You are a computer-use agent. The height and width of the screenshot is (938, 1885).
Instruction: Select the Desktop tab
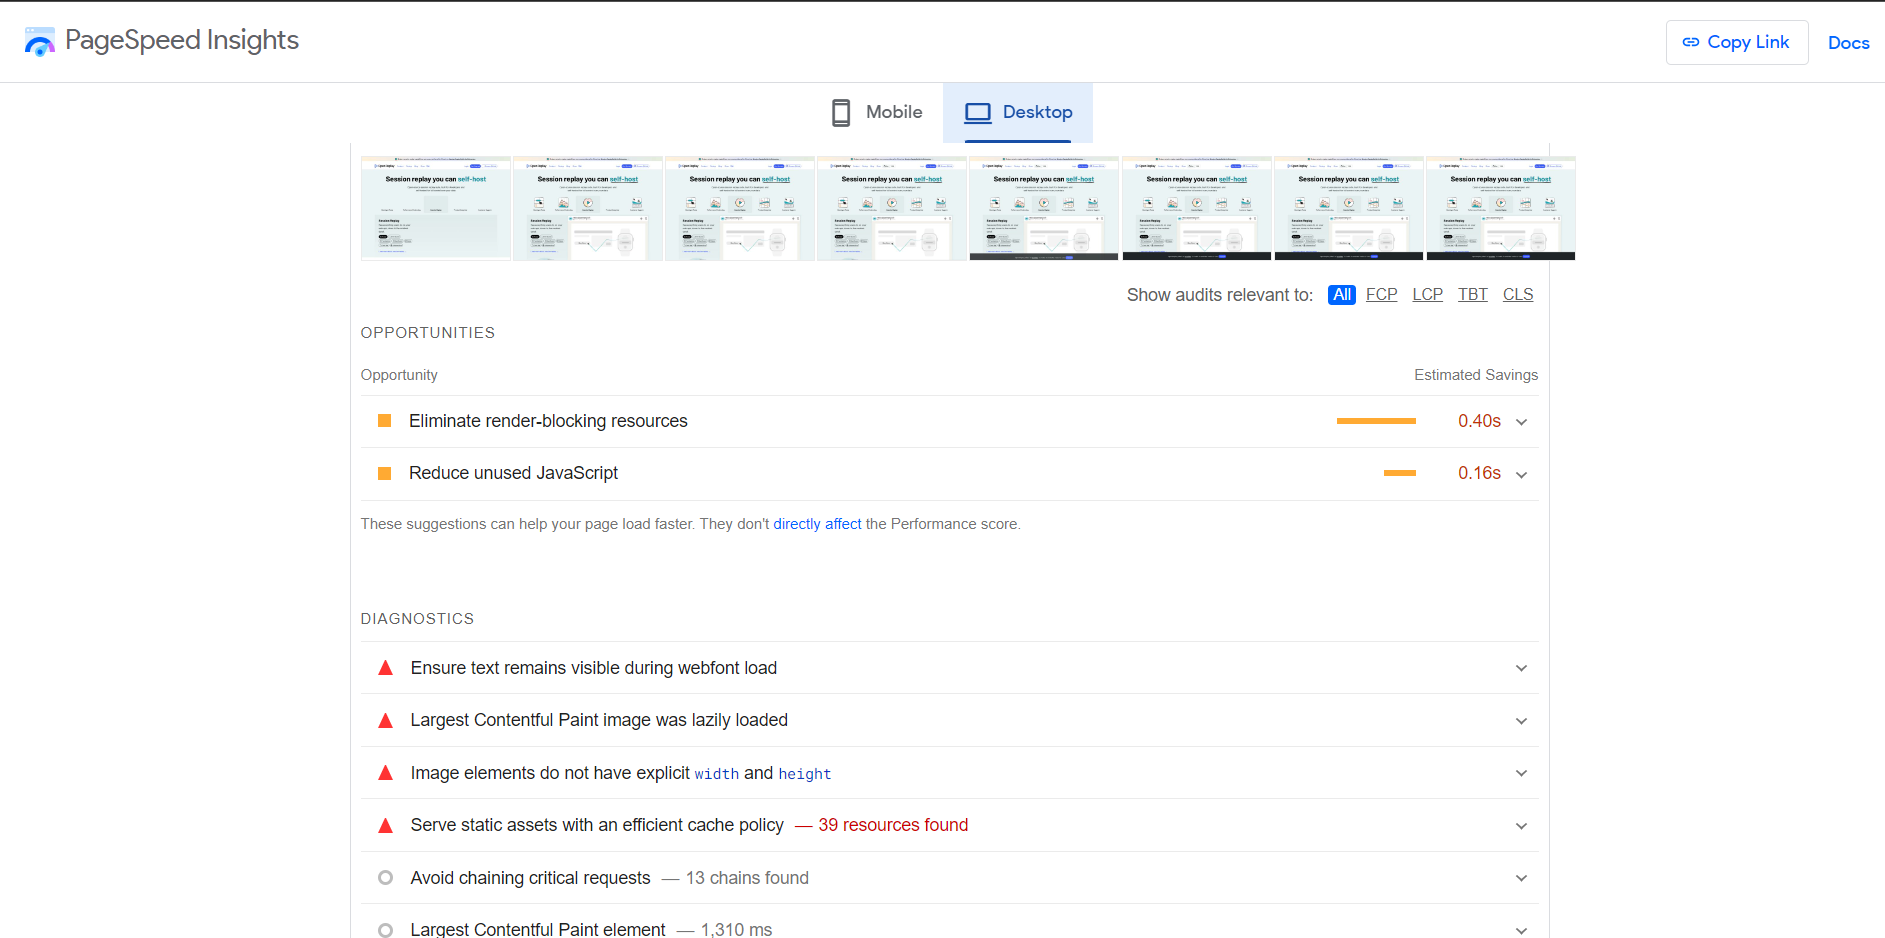(x=1018, y=112)
